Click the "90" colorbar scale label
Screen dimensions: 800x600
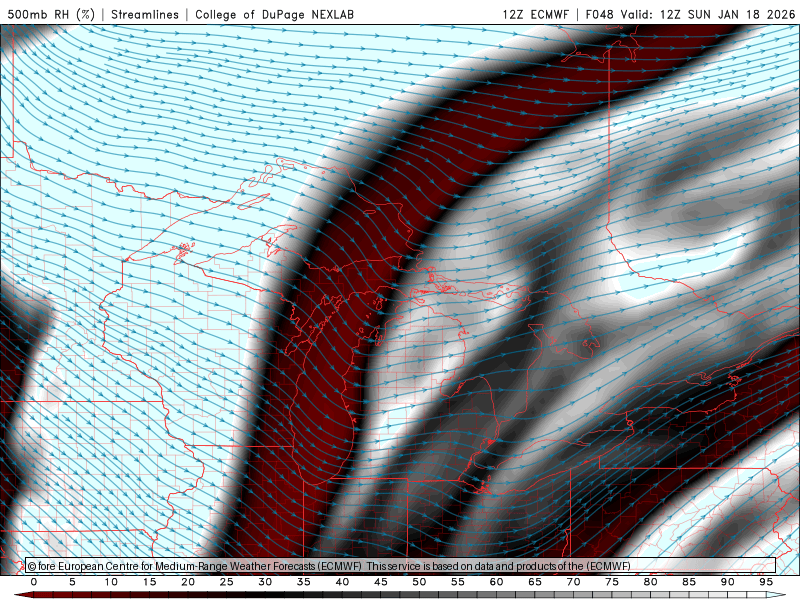(x=727, y=582)
